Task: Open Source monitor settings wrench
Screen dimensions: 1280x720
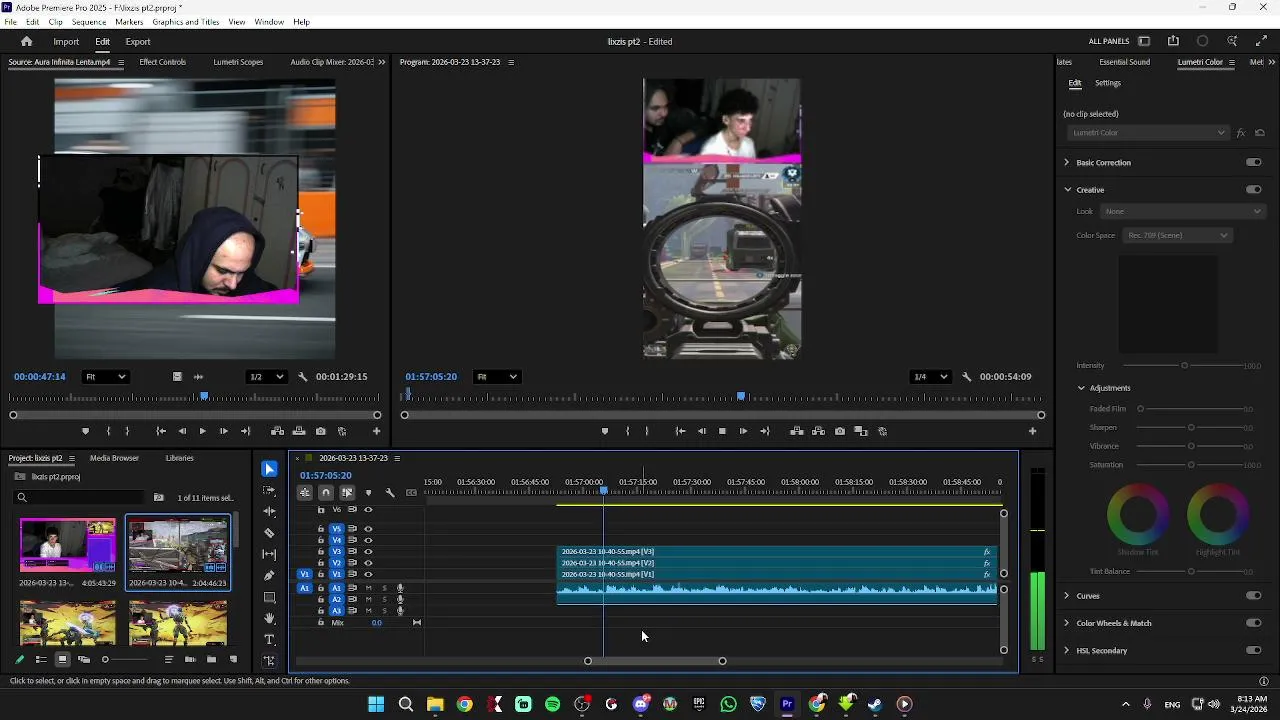Action: [302, 377]
